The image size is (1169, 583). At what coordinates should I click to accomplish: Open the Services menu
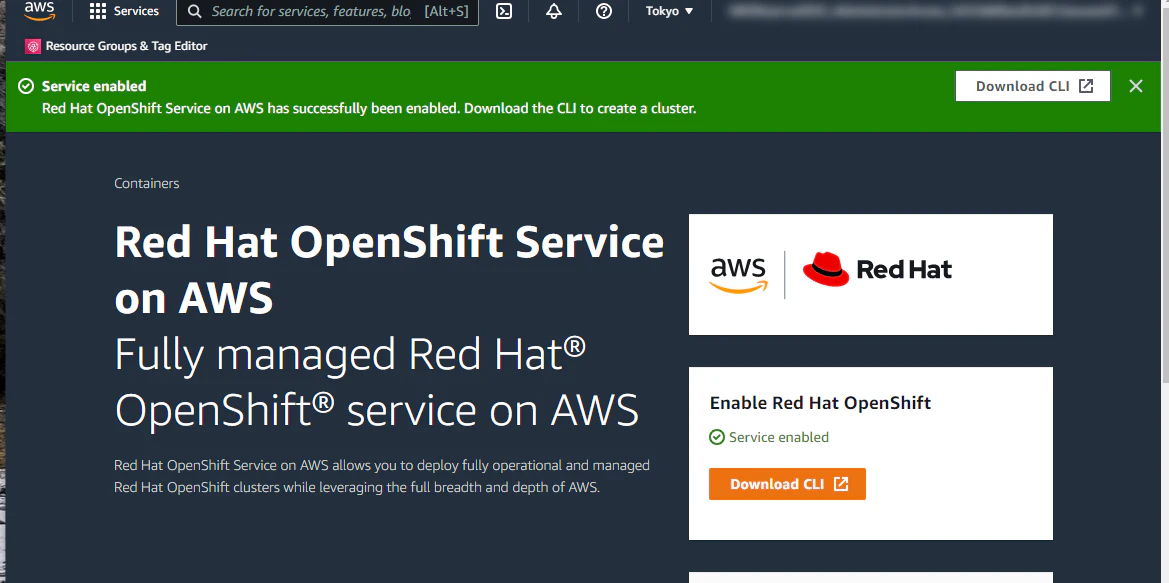124,11
